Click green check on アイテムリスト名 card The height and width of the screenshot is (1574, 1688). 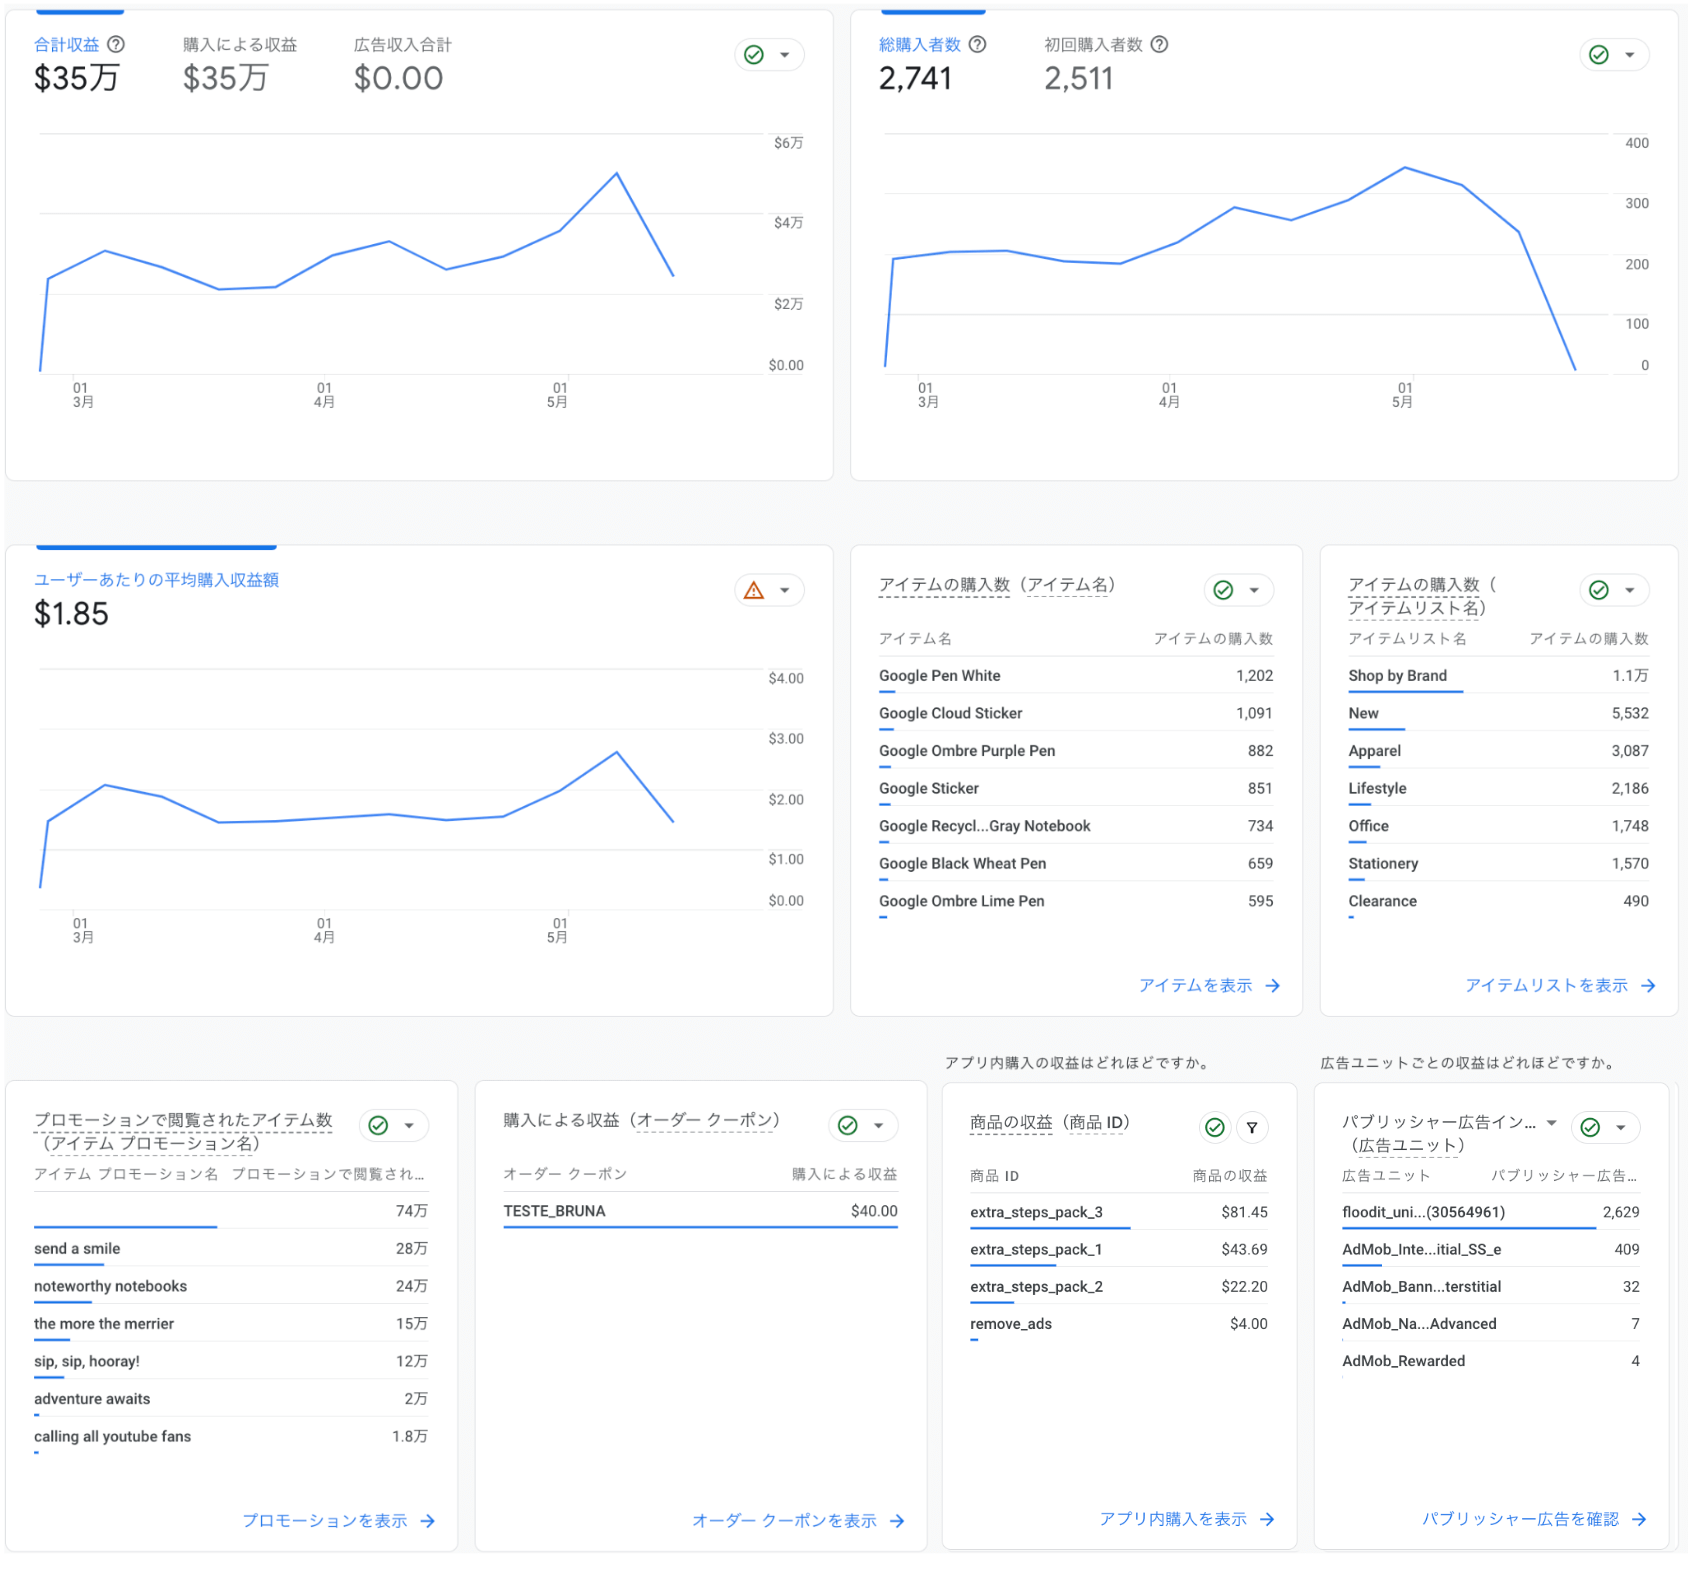[x=1599, y=590]
